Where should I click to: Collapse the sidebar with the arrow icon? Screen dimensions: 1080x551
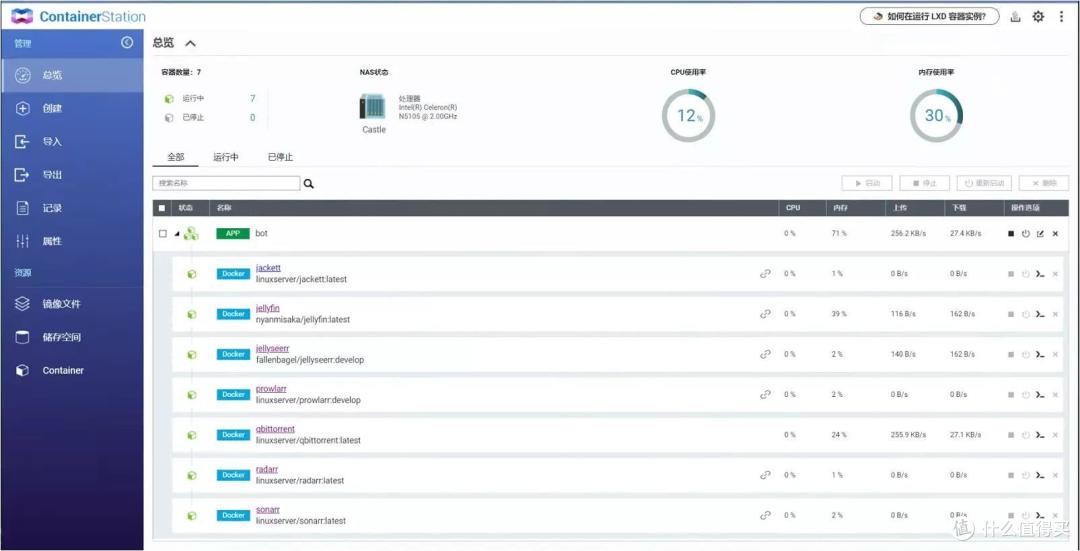[127, 43]
